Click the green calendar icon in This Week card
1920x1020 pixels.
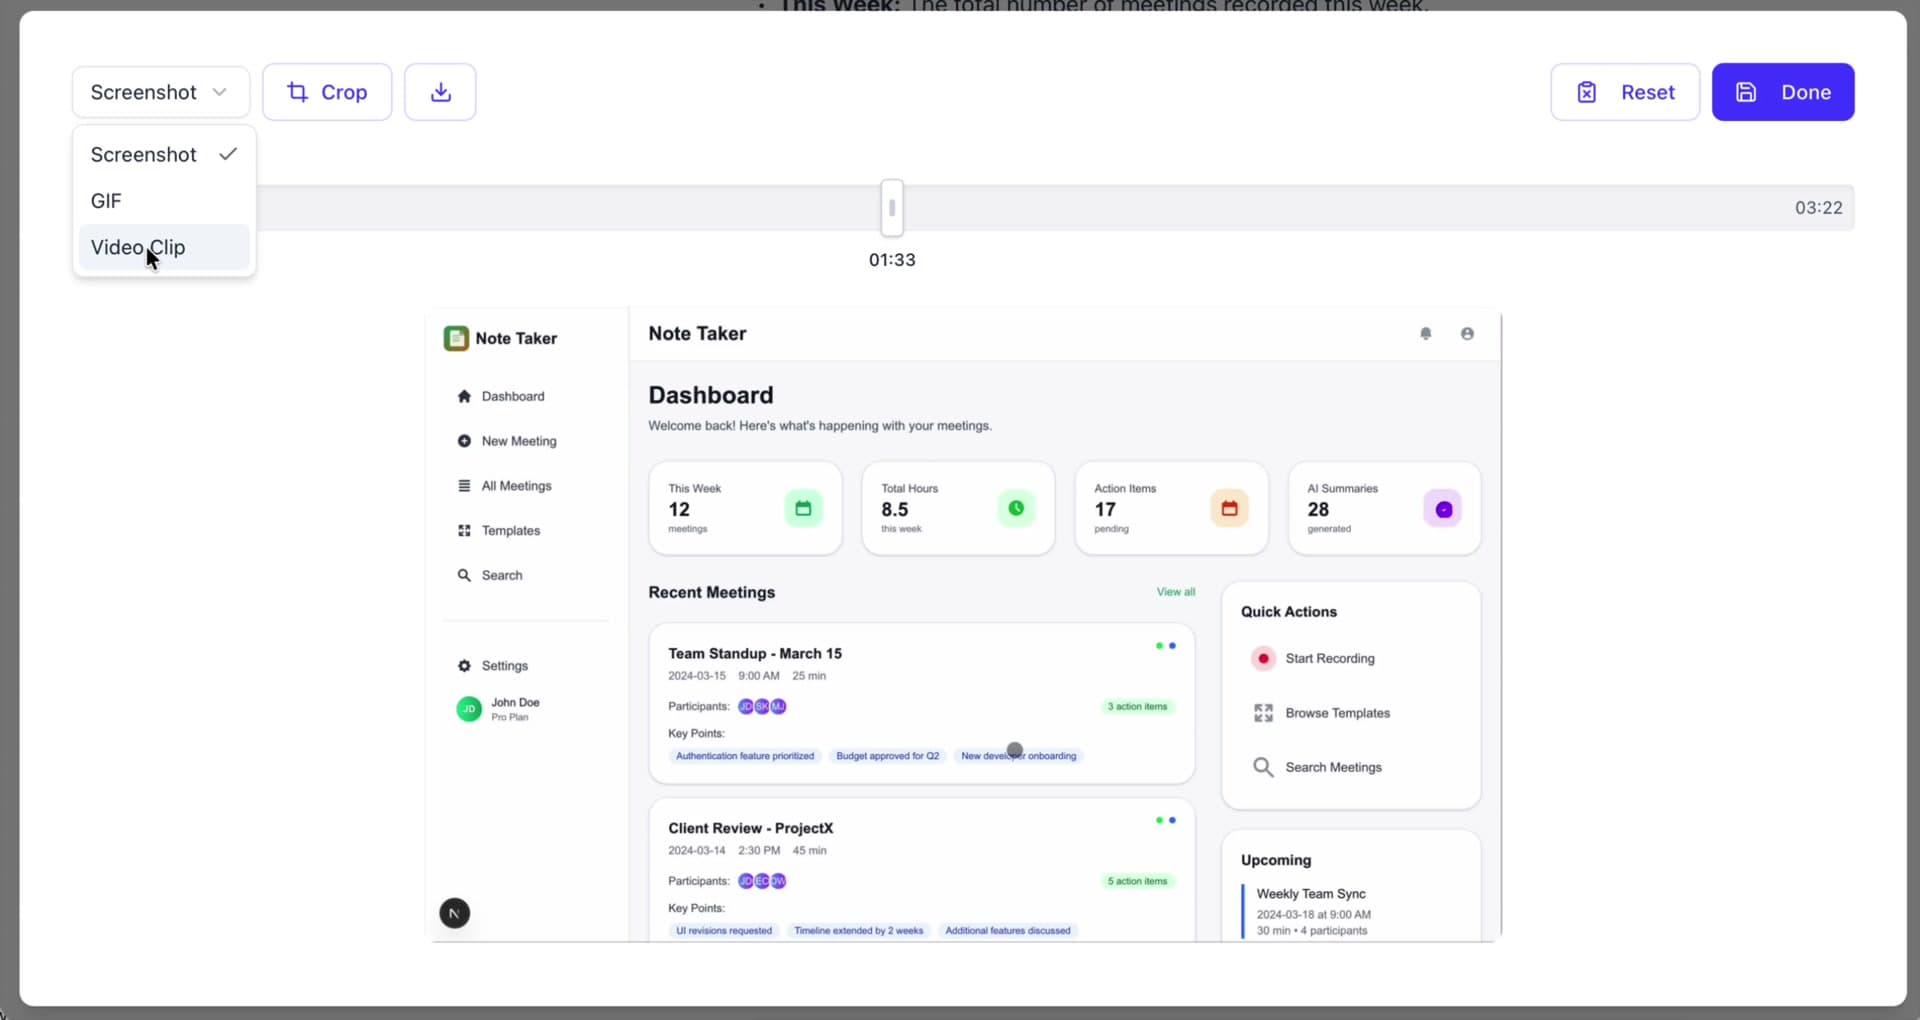tap(803, 509)
